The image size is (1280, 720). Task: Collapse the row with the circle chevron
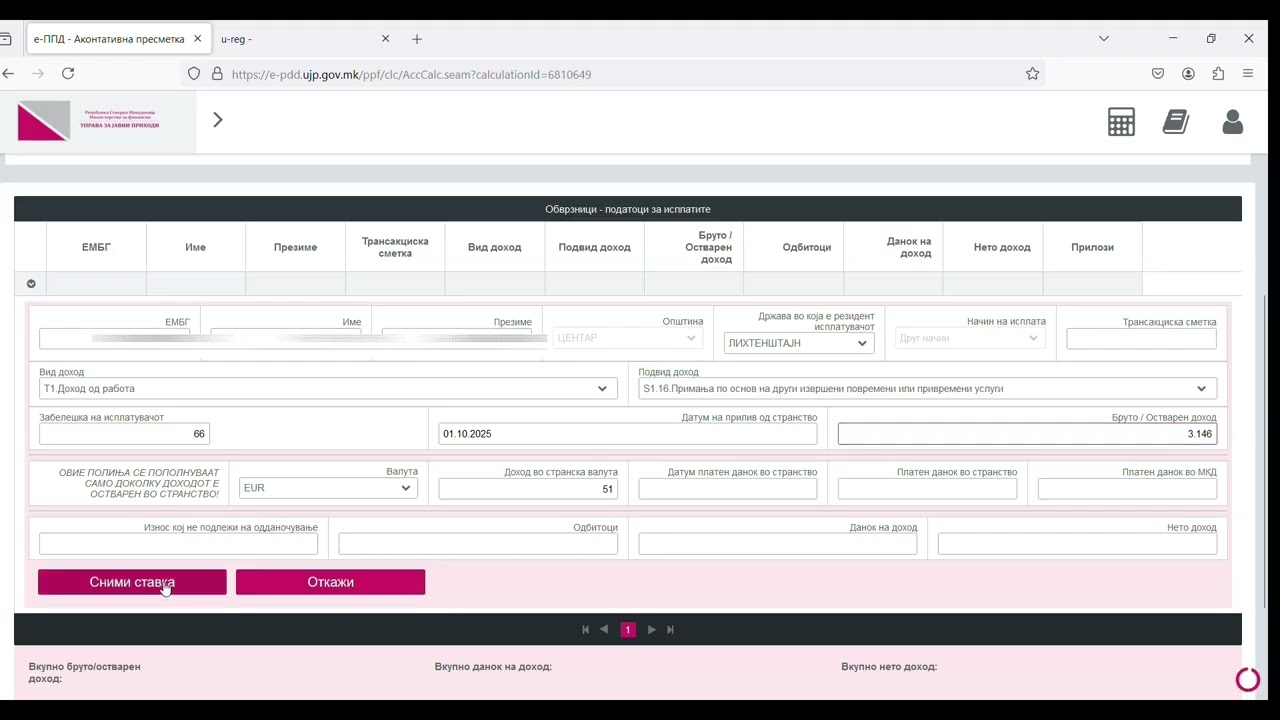[x=31, y=284]
